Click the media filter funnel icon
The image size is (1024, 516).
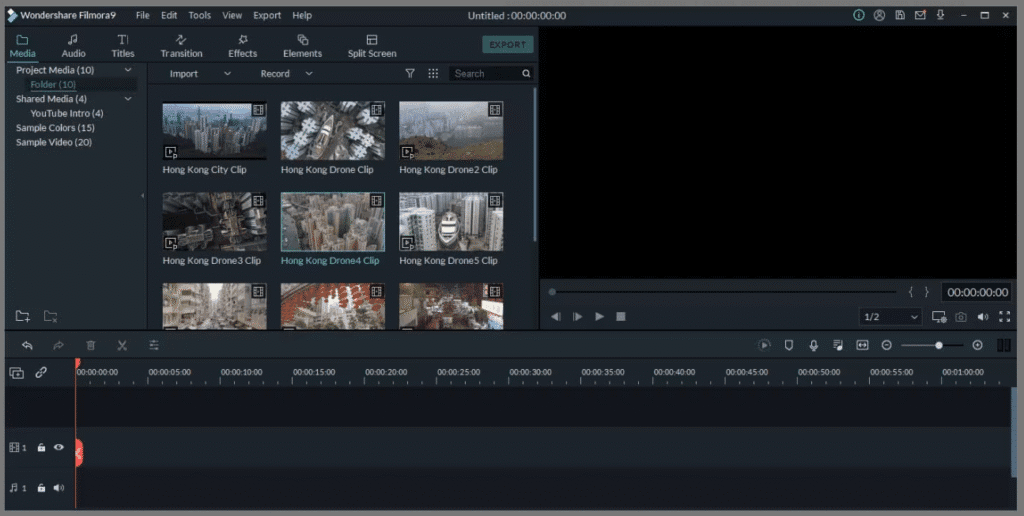(x=410, y=74)
